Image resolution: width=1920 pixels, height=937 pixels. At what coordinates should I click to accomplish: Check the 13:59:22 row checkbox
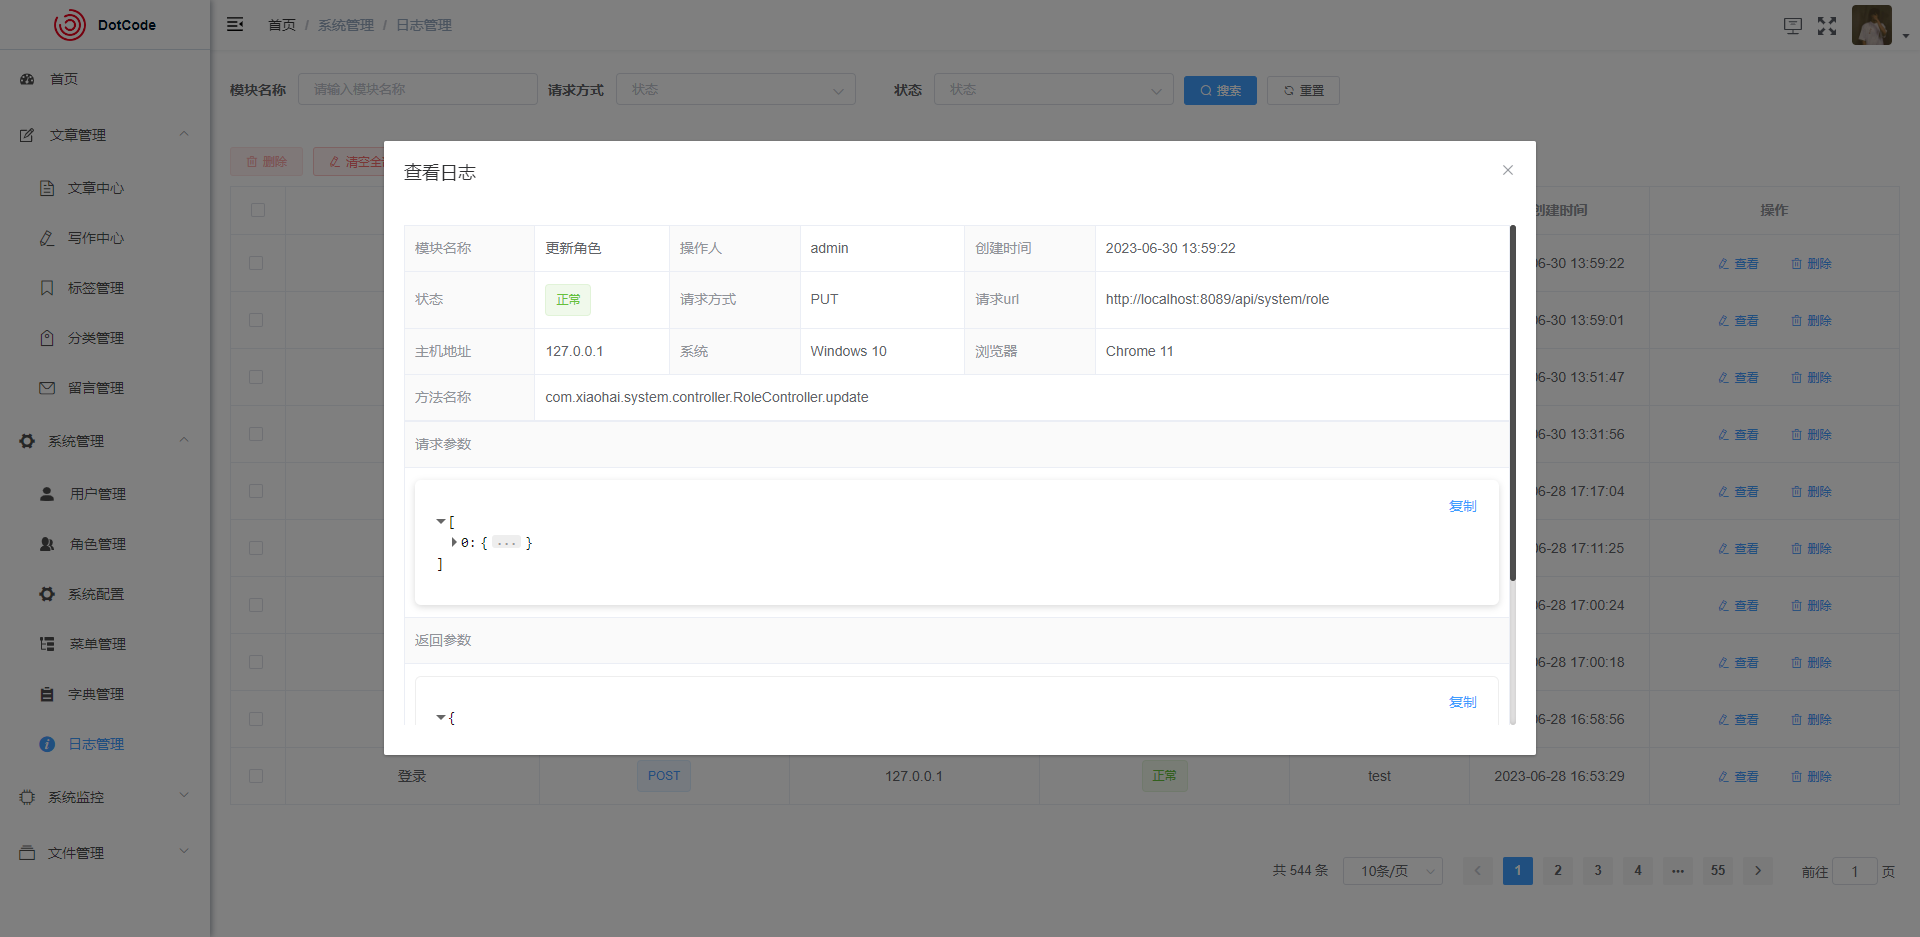tap(256, 263)
